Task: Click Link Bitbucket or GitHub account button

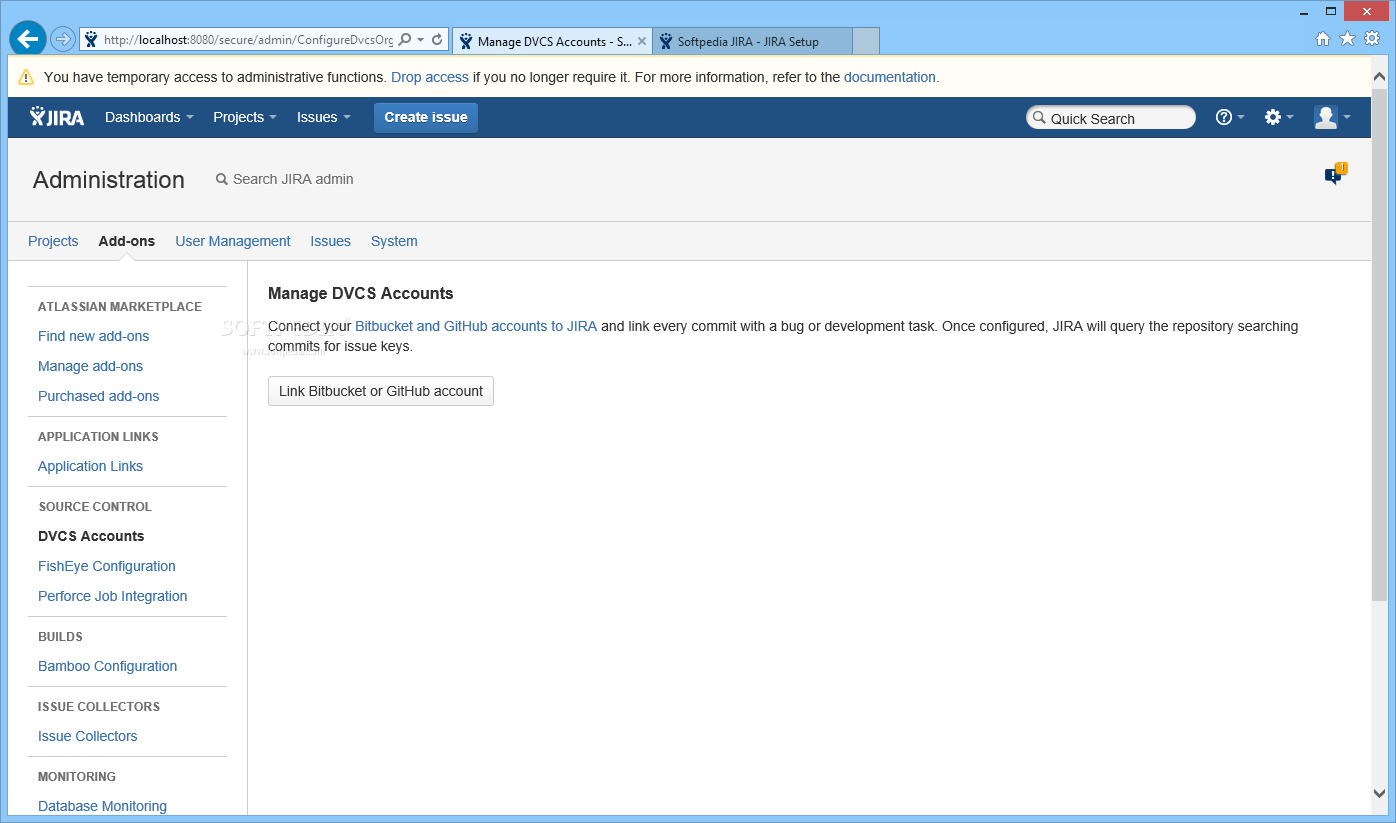Action: pos(381,391)
